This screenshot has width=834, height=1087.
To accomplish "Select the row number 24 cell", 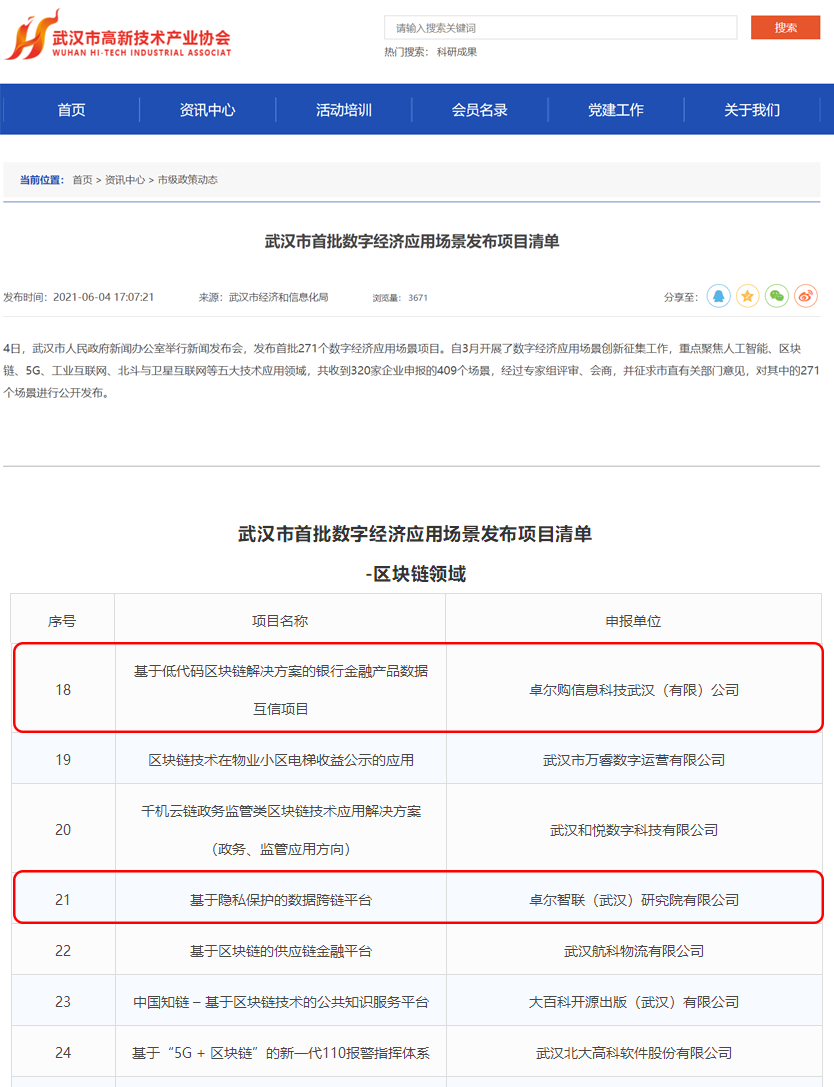I will click(63, 1052).
